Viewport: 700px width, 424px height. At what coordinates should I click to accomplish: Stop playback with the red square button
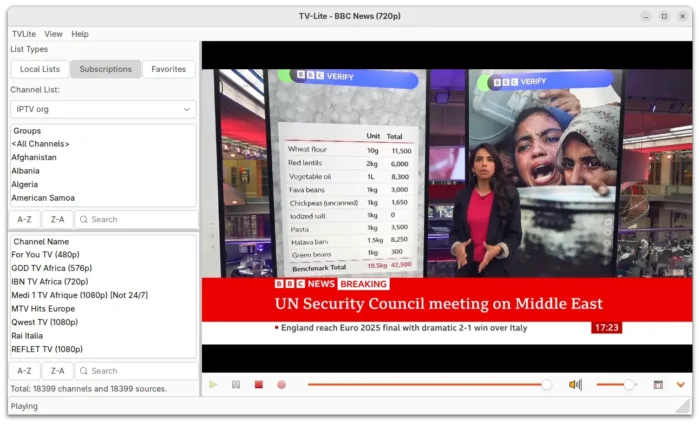pyautogui.click(x=258, y=384)
